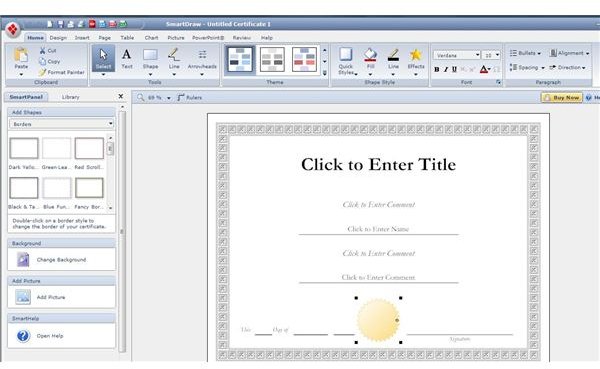
Task: Toggle Italic formatting button
Action: click(445, 69)
